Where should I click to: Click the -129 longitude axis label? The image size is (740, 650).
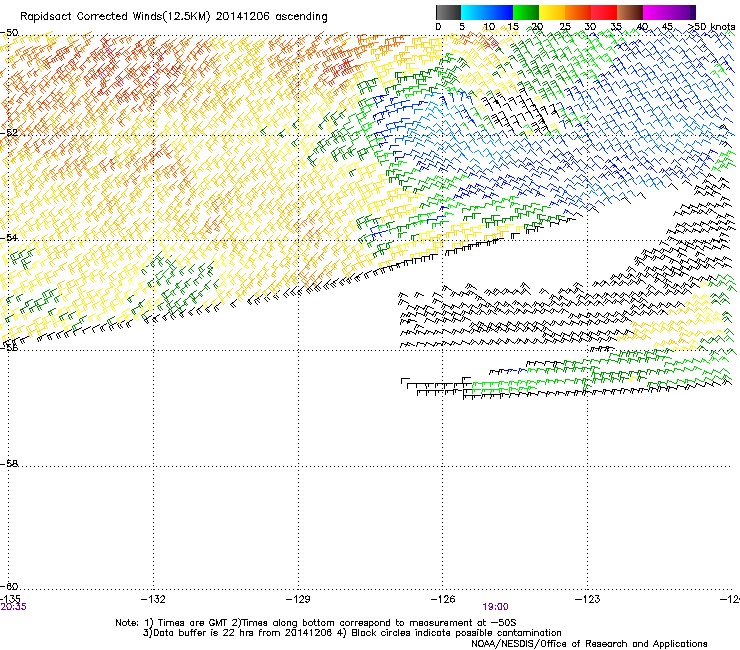tap(298, 599)
